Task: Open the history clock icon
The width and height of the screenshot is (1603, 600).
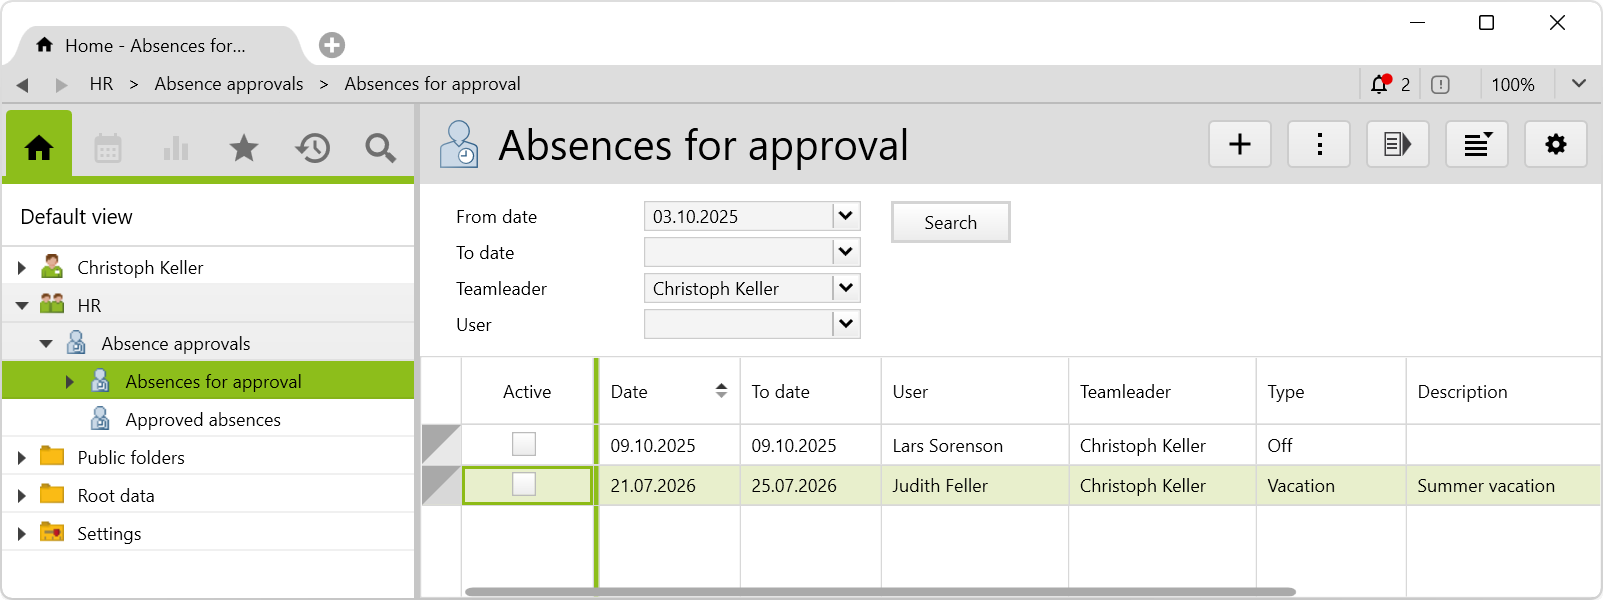Action: [312, 149]
